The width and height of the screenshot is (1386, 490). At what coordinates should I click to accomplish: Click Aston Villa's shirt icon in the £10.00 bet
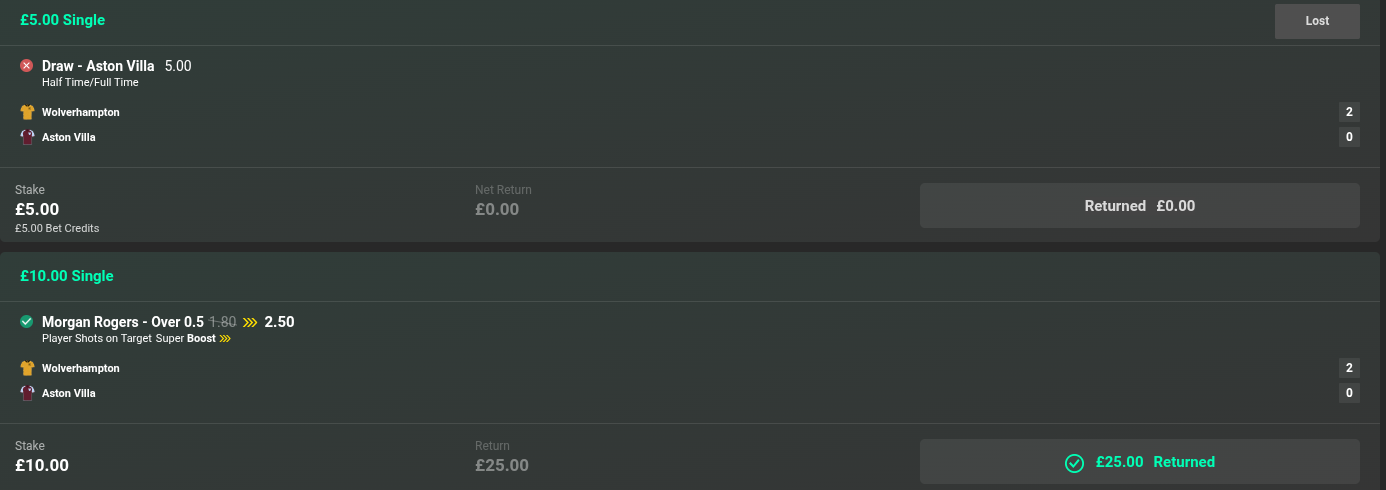(27, 393)
